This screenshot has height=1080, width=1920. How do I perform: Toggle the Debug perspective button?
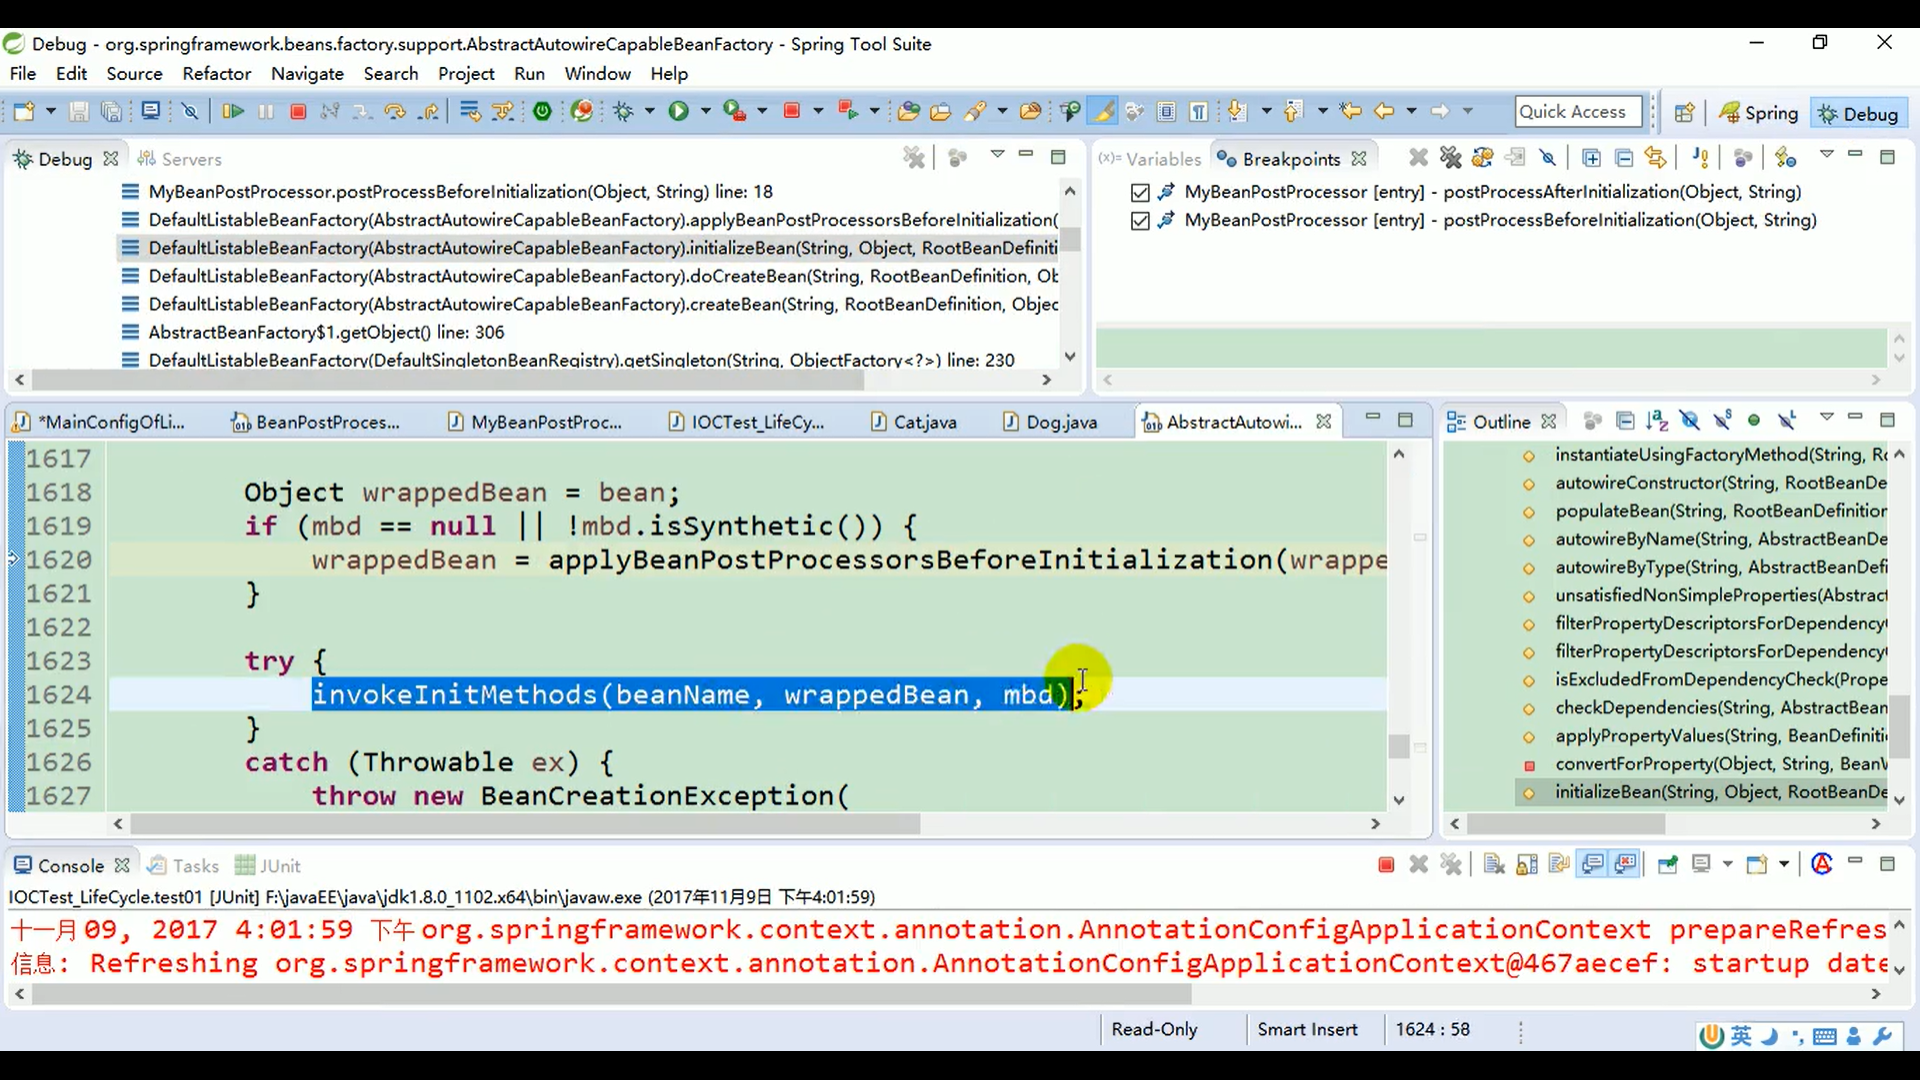(x=1858, y=113)
